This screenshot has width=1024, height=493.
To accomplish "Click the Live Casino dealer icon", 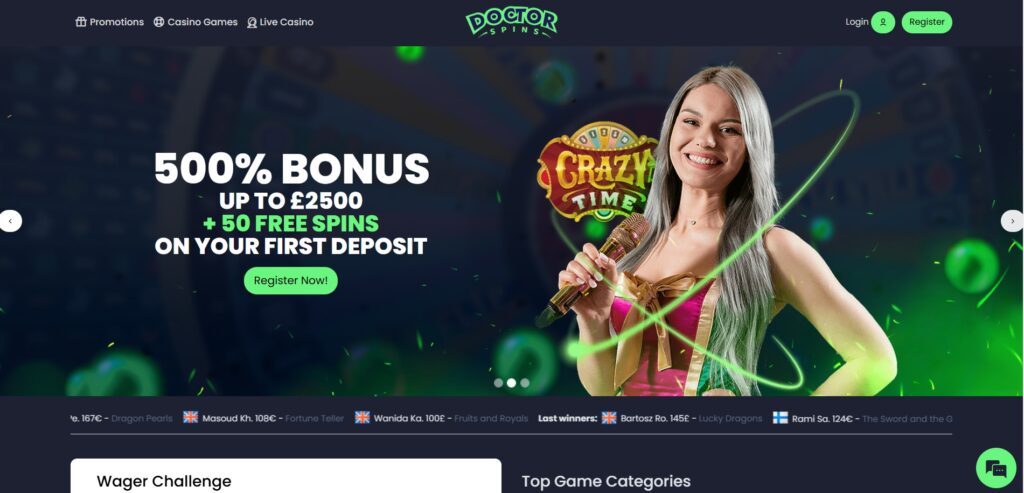I will (x=252, y=22).
